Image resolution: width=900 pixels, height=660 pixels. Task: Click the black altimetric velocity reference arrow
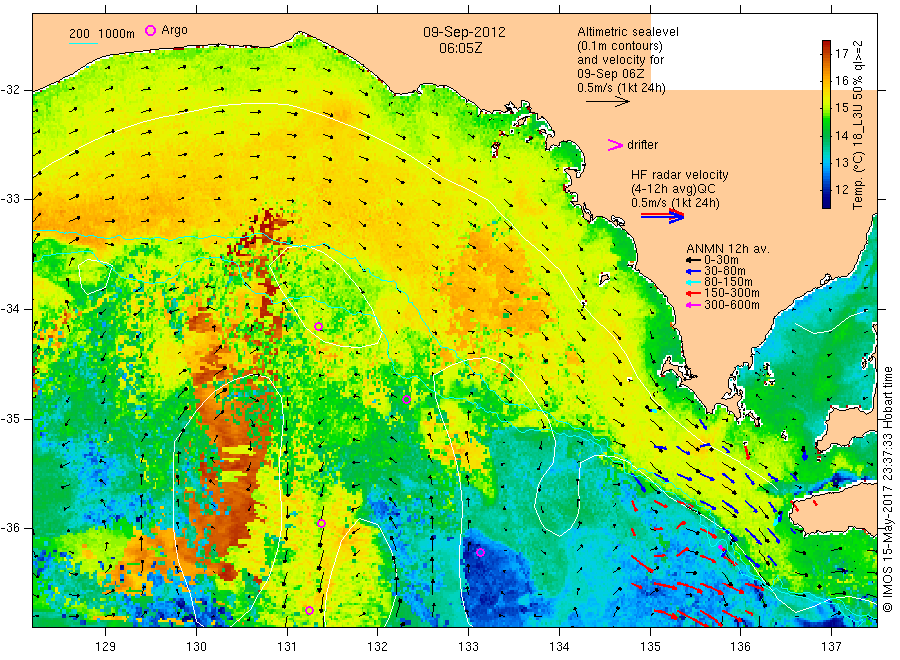pyautogui.click(x=607, y=102)
